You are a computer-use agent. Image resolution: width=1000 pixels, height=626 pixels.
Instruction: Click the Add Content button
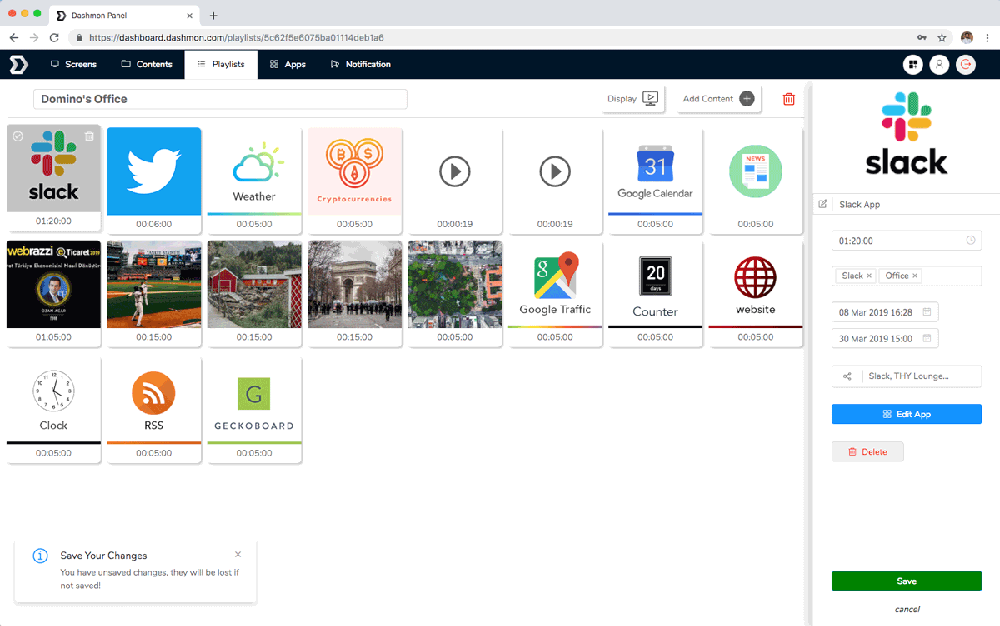pyautogui.click(x=719, y=99)
